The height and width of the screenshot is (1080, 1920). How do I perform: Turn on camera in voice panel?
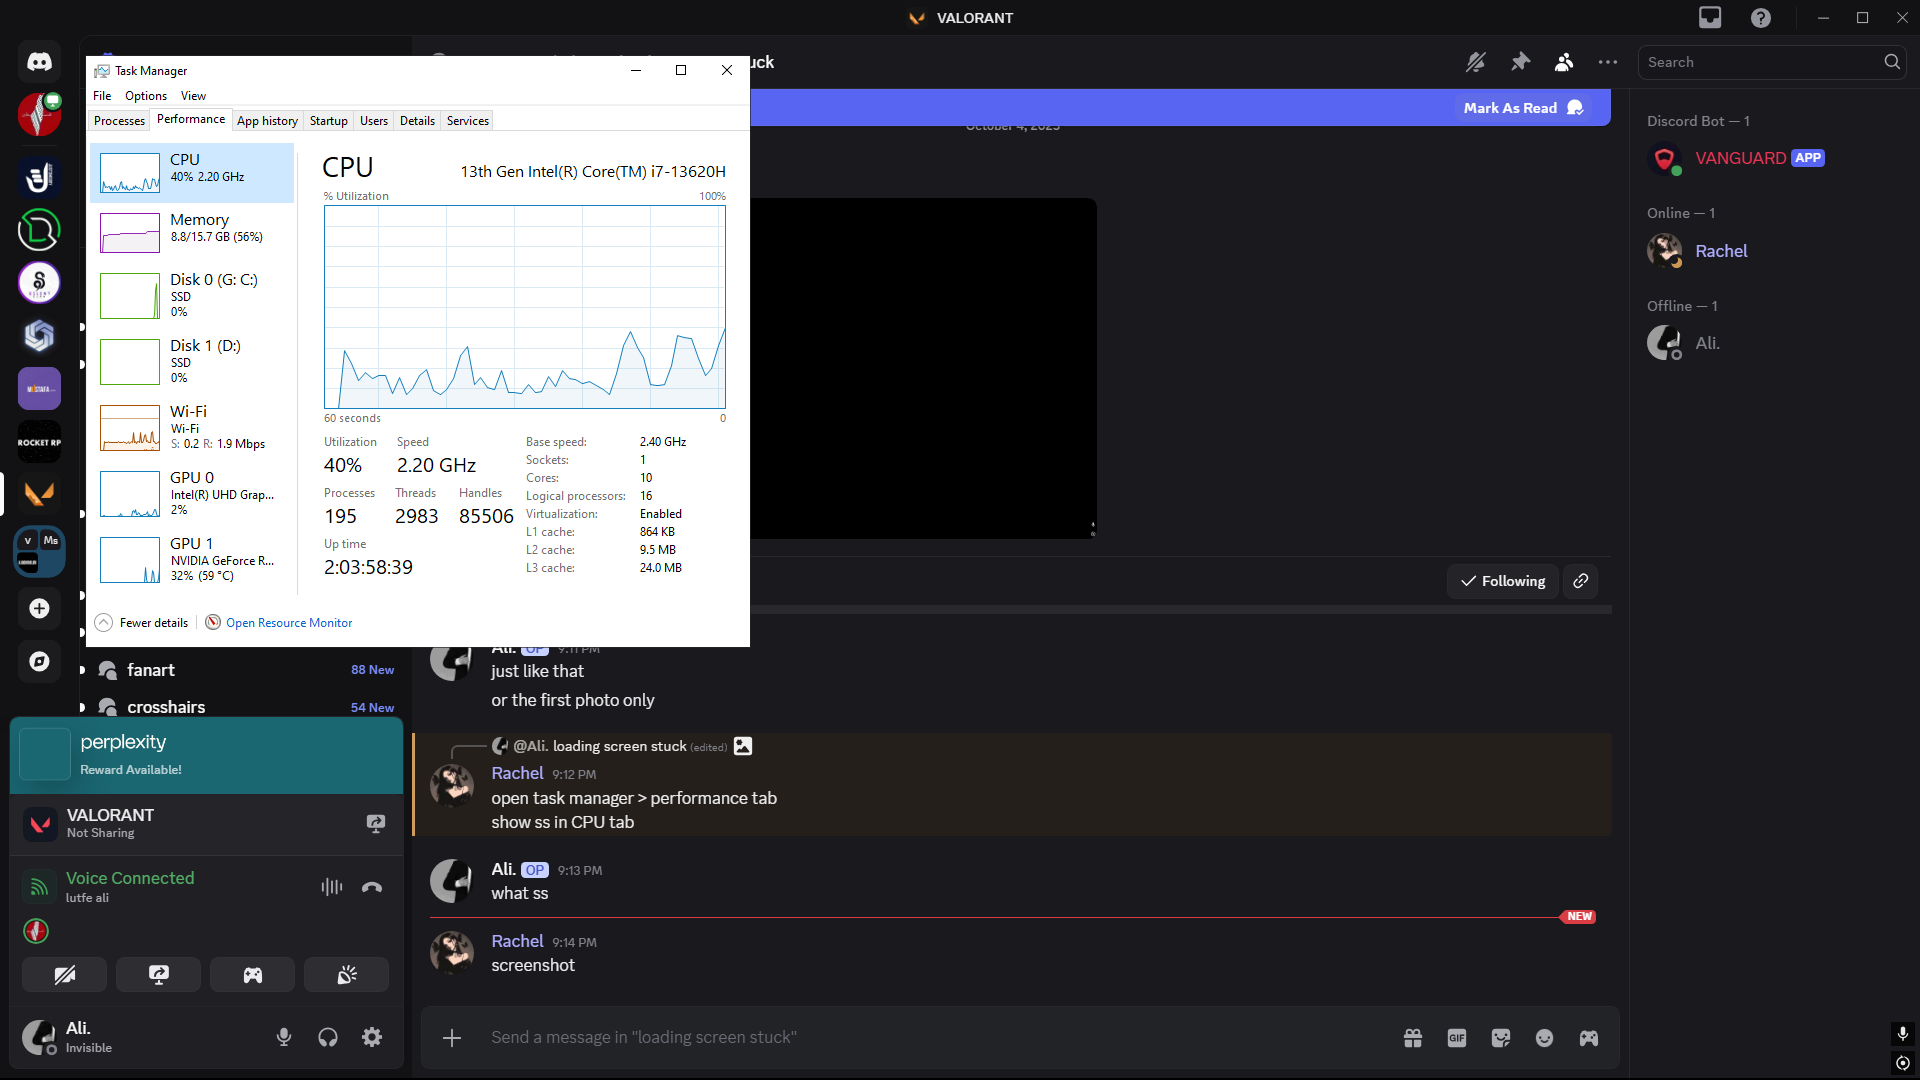[x=65, y=975]
